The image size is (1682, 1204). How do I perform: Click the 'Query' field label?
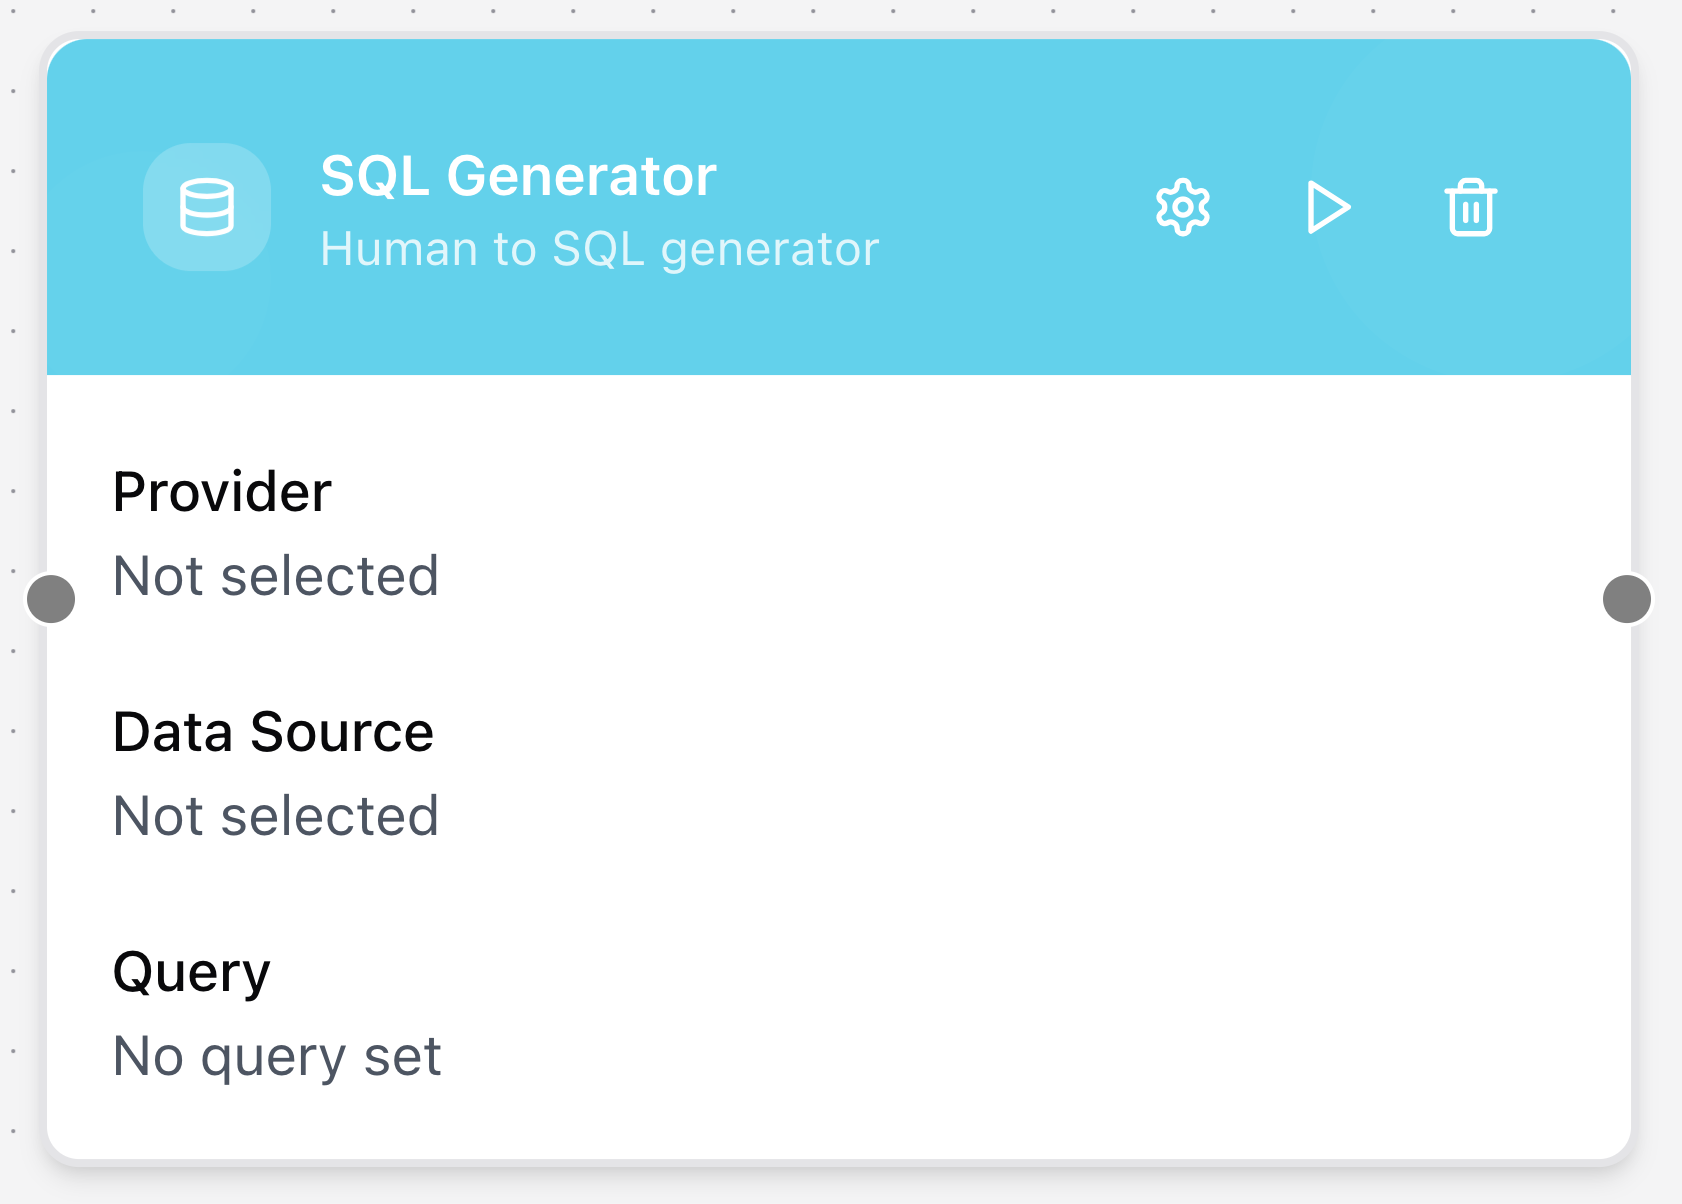[191, 972]
